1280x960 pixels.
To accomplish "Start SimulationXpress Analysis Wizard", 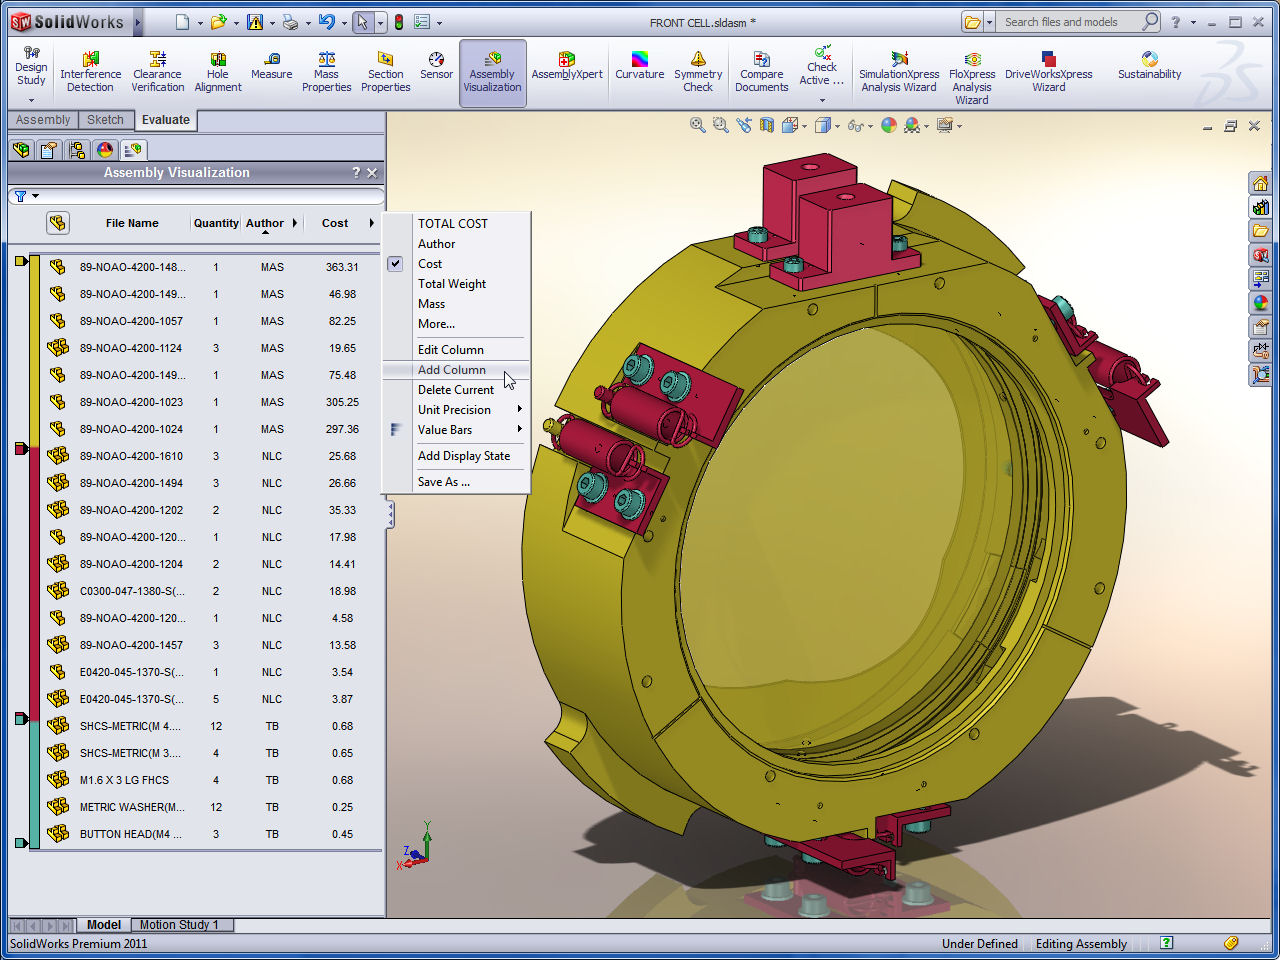I will click(x=899, y=72).
